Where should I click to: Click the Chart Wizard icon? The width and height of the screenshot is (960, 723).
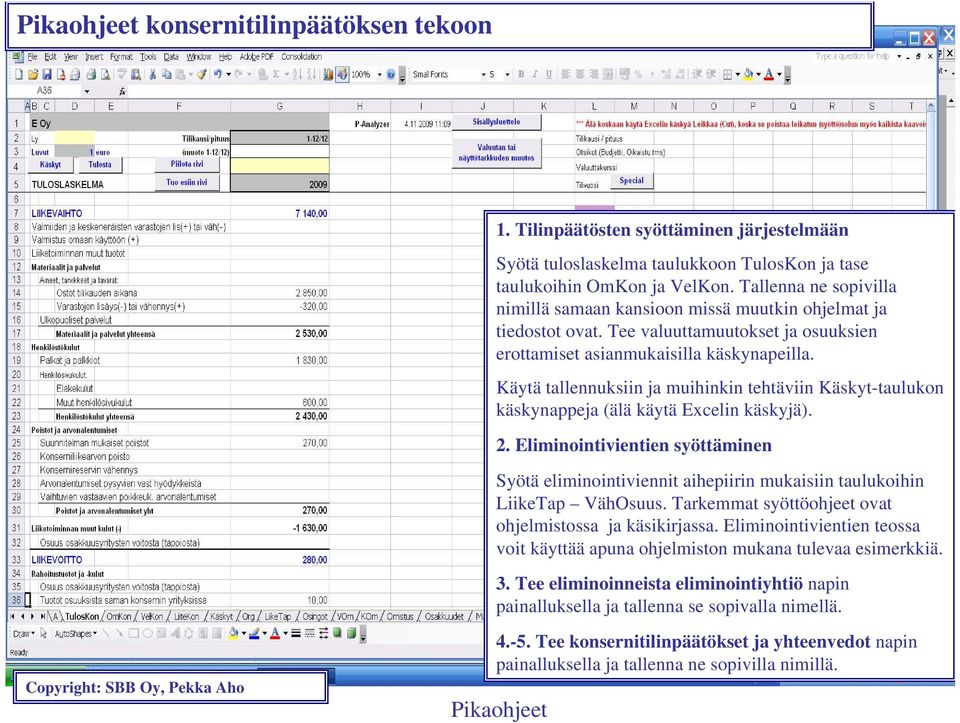(328, 74)
